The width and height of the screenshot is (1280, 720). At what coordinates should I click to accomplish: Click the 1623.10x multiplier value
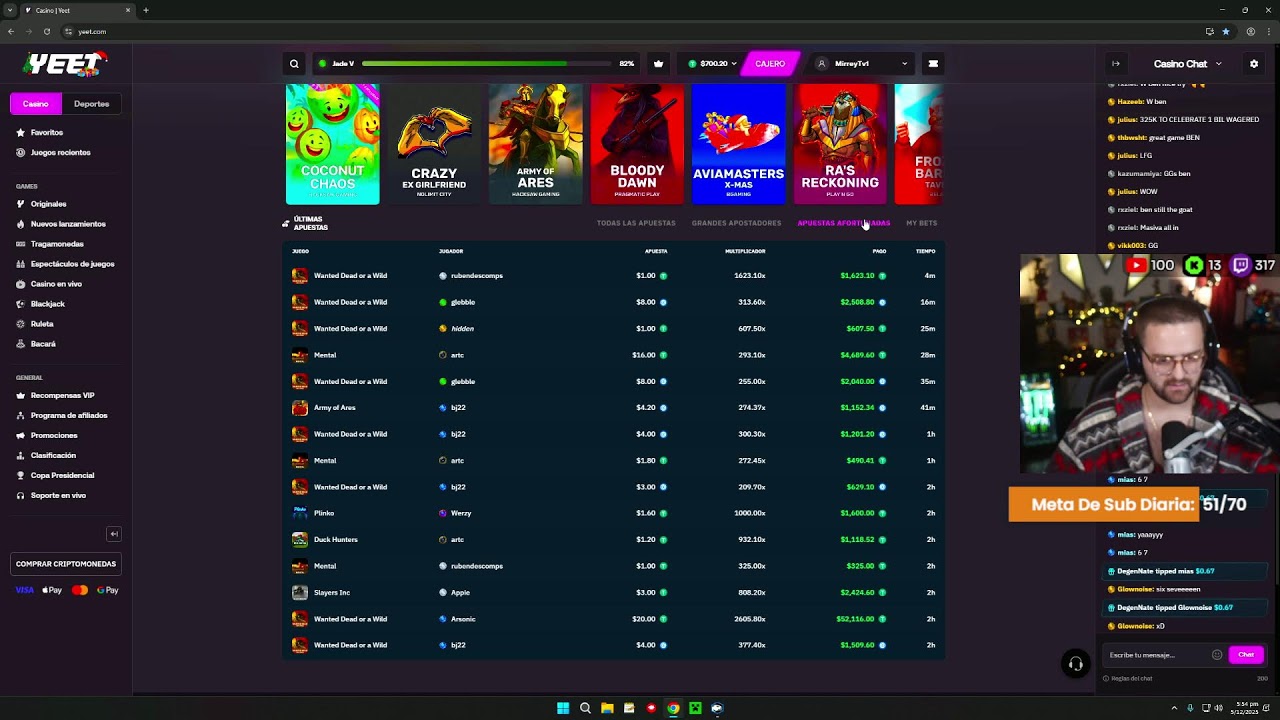click(x=750, y=276)
